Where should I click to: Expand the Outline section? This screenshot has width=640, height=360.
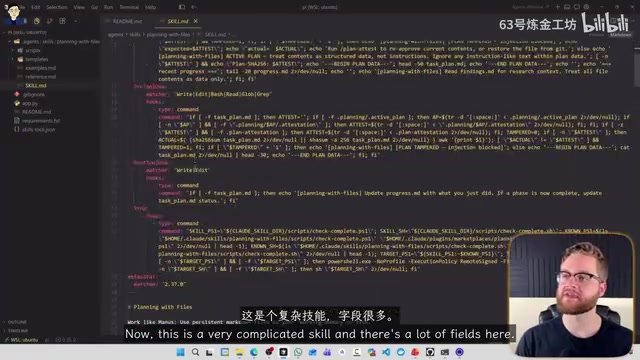click(17, 322)
